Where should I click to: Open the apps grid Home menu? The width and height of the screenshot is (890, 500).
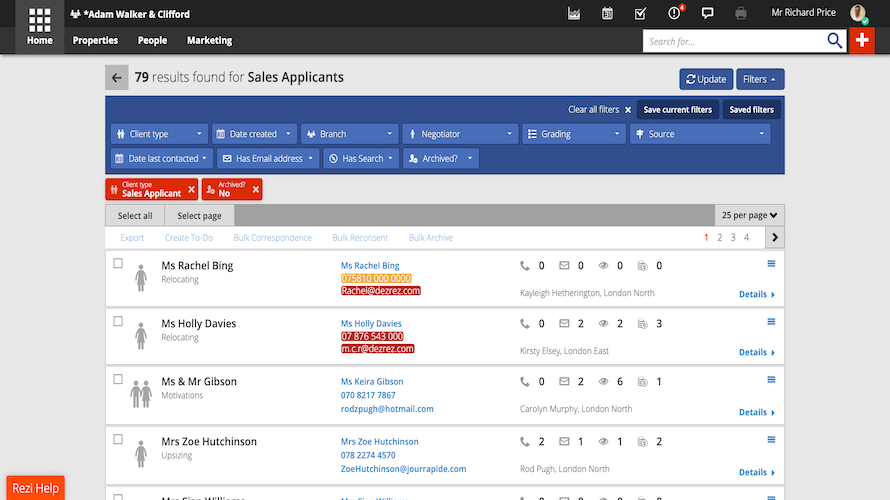39,27
